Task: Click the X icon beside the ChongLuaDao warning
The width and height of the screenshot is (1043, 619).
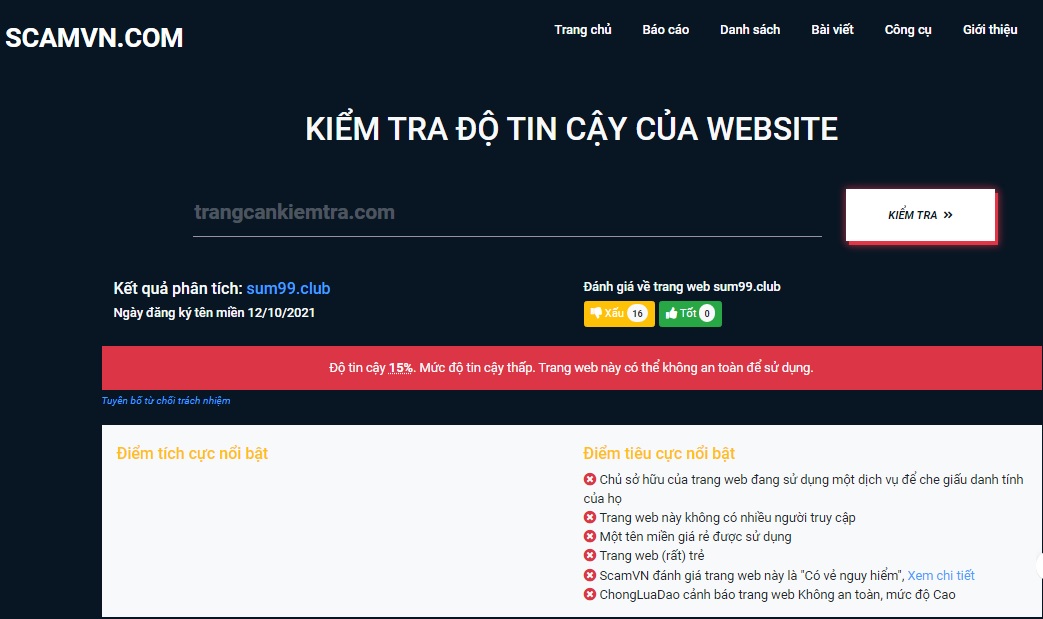Action: [x=588, y=593]
